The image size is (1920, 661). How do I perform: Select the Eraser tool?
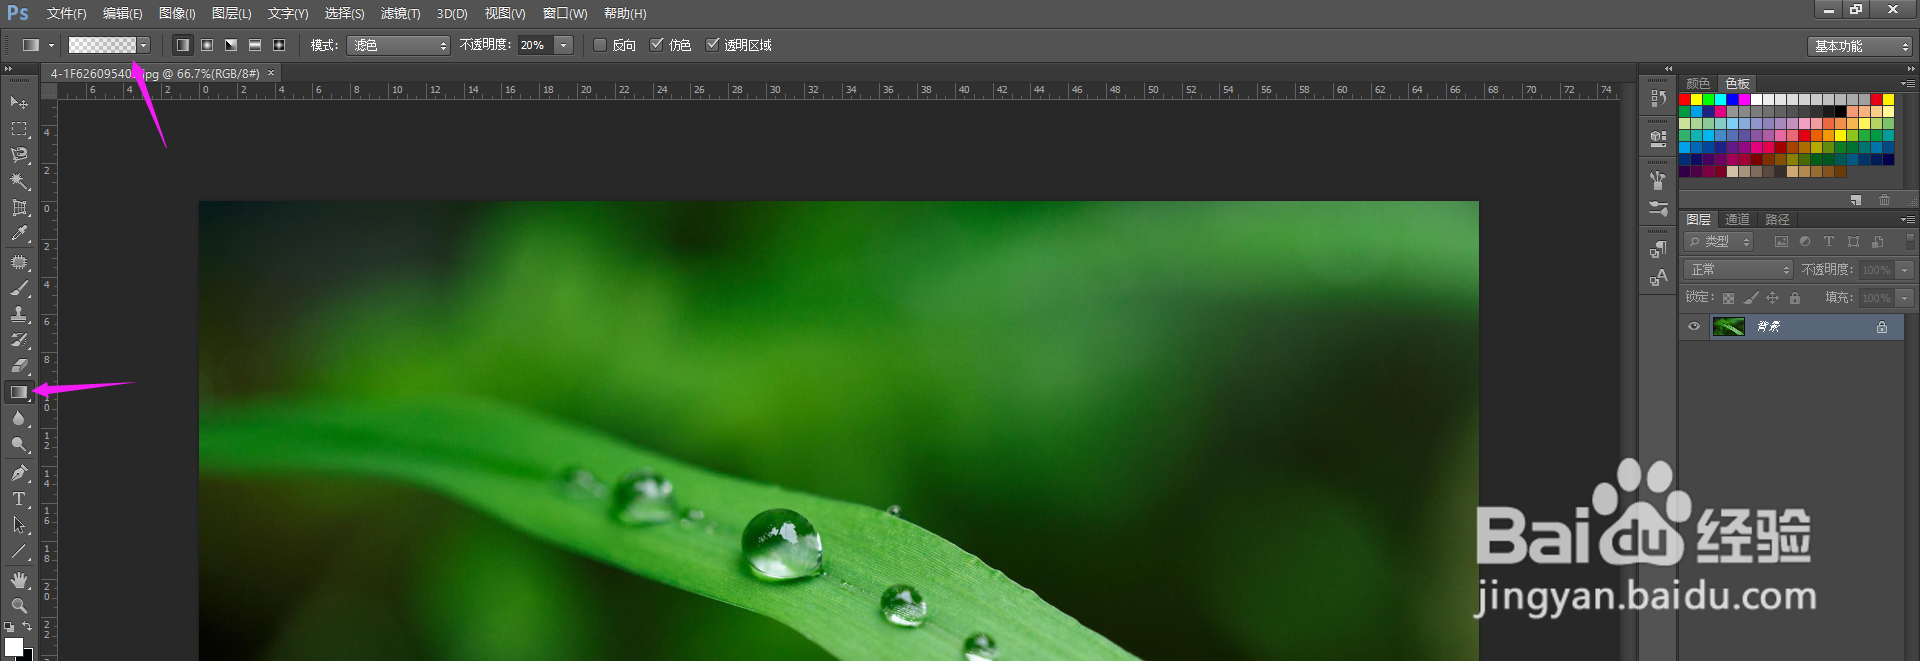(19, 366)
